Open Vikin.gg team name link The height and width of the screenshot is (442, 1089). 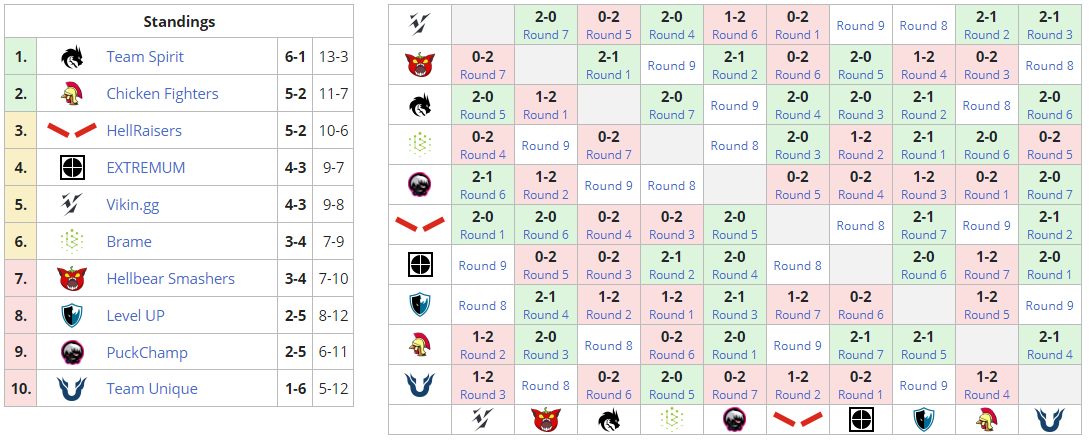click(x=133, y=204)
